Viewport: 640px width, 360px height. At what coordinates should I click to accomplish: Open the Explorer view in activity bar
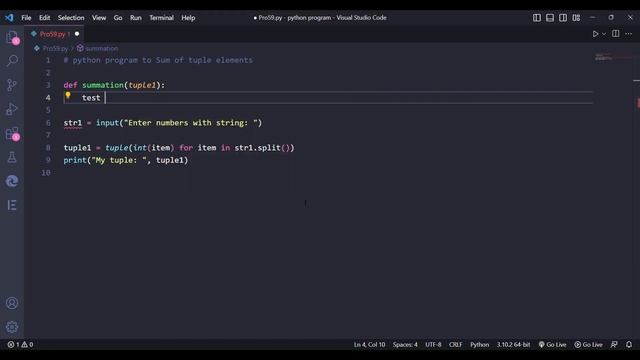tap(12, 37)
